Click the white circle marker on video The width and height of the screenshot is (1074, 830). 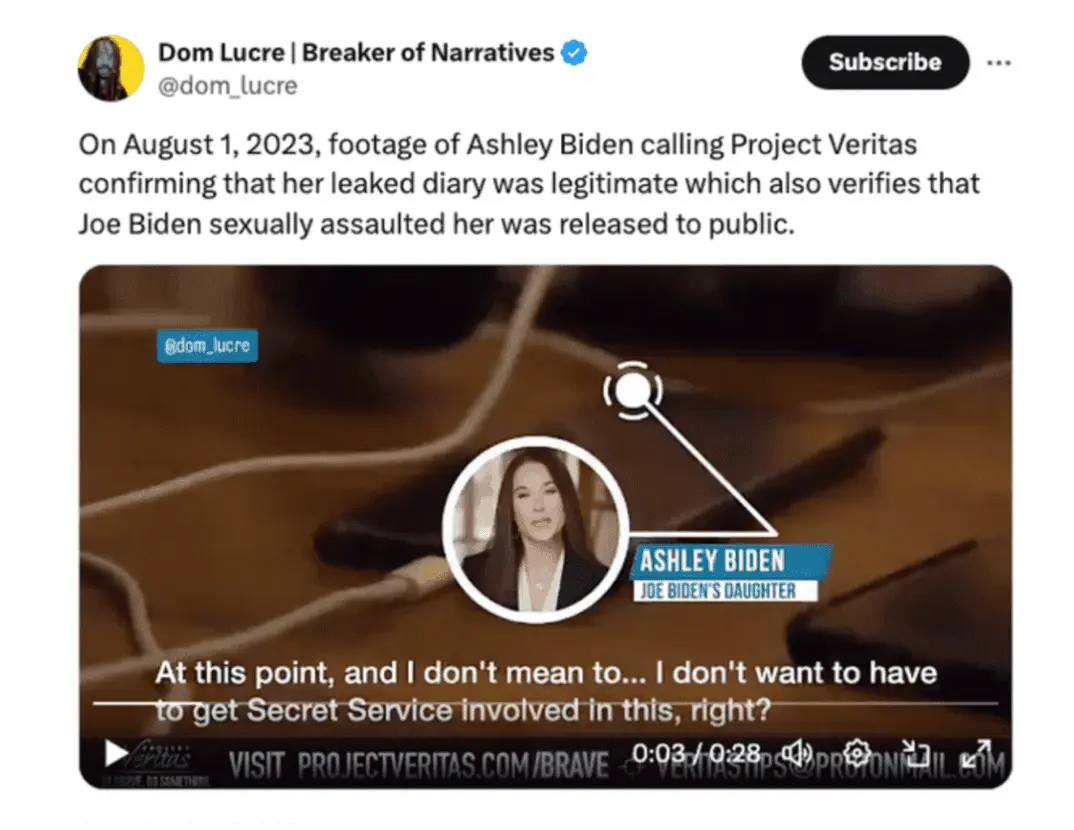[633, 390]
